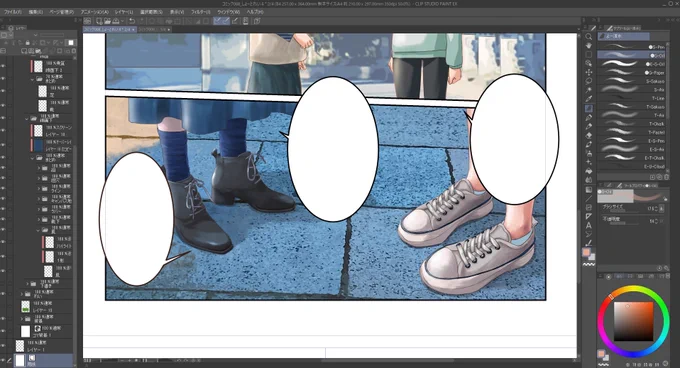The width and height of the screenshot is (680, 368).
Task: Select the 用紙 paper layer thumbnail
Action: pyautogui.click(x=20, y=360)
